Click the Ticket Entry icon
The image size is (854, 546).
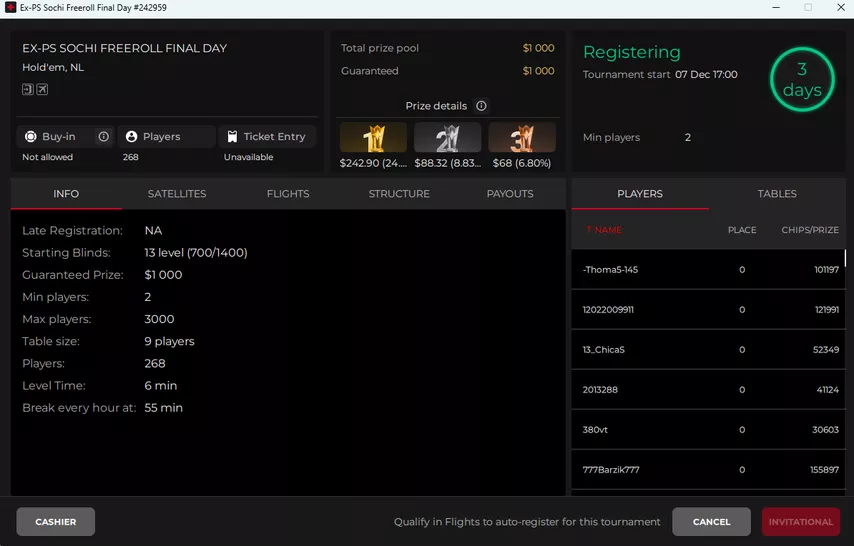coord(232,137)
